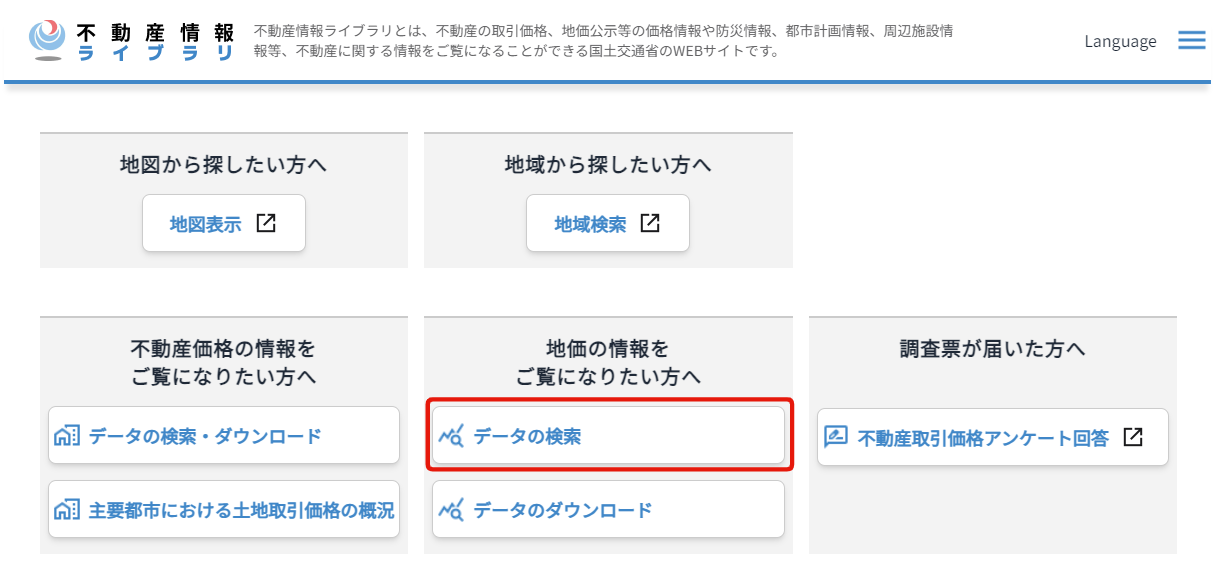Viewport: 1223px width, 570px height.
Task: Open 主要都市における土地取引価格の概況
Action: (x=224, y=509)
